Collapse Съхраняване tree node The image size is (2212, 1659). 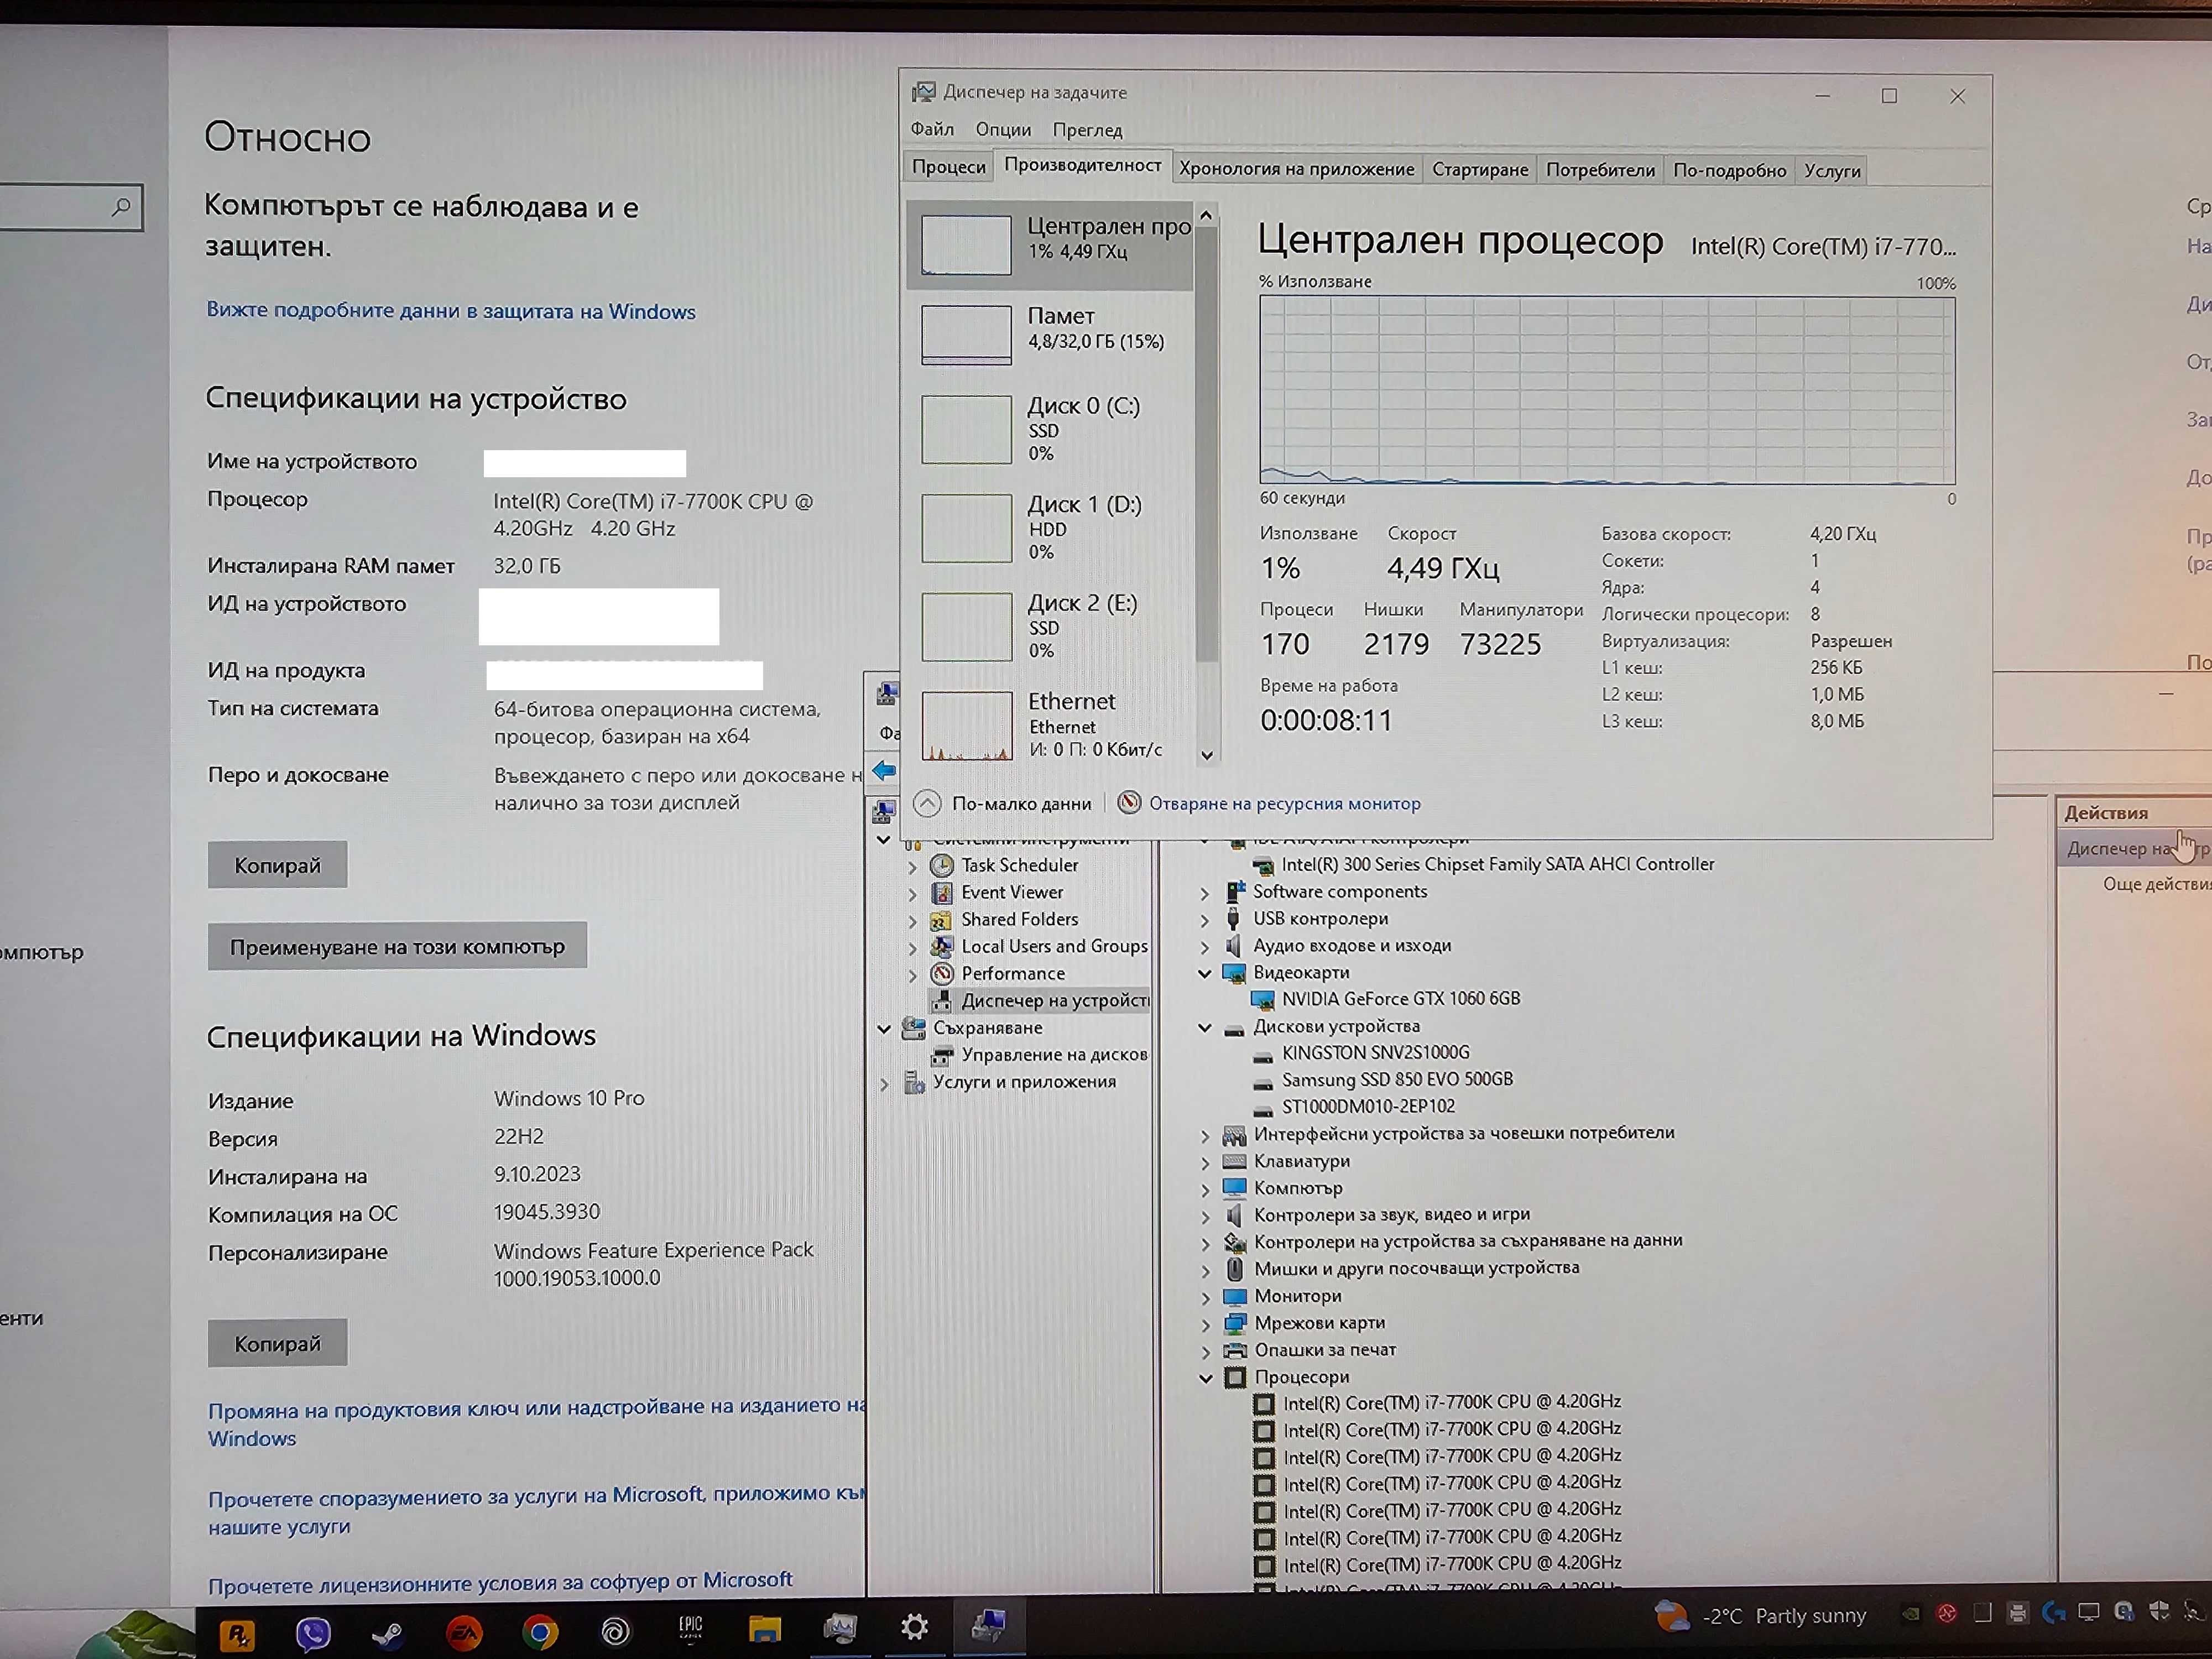[884, 1028]
